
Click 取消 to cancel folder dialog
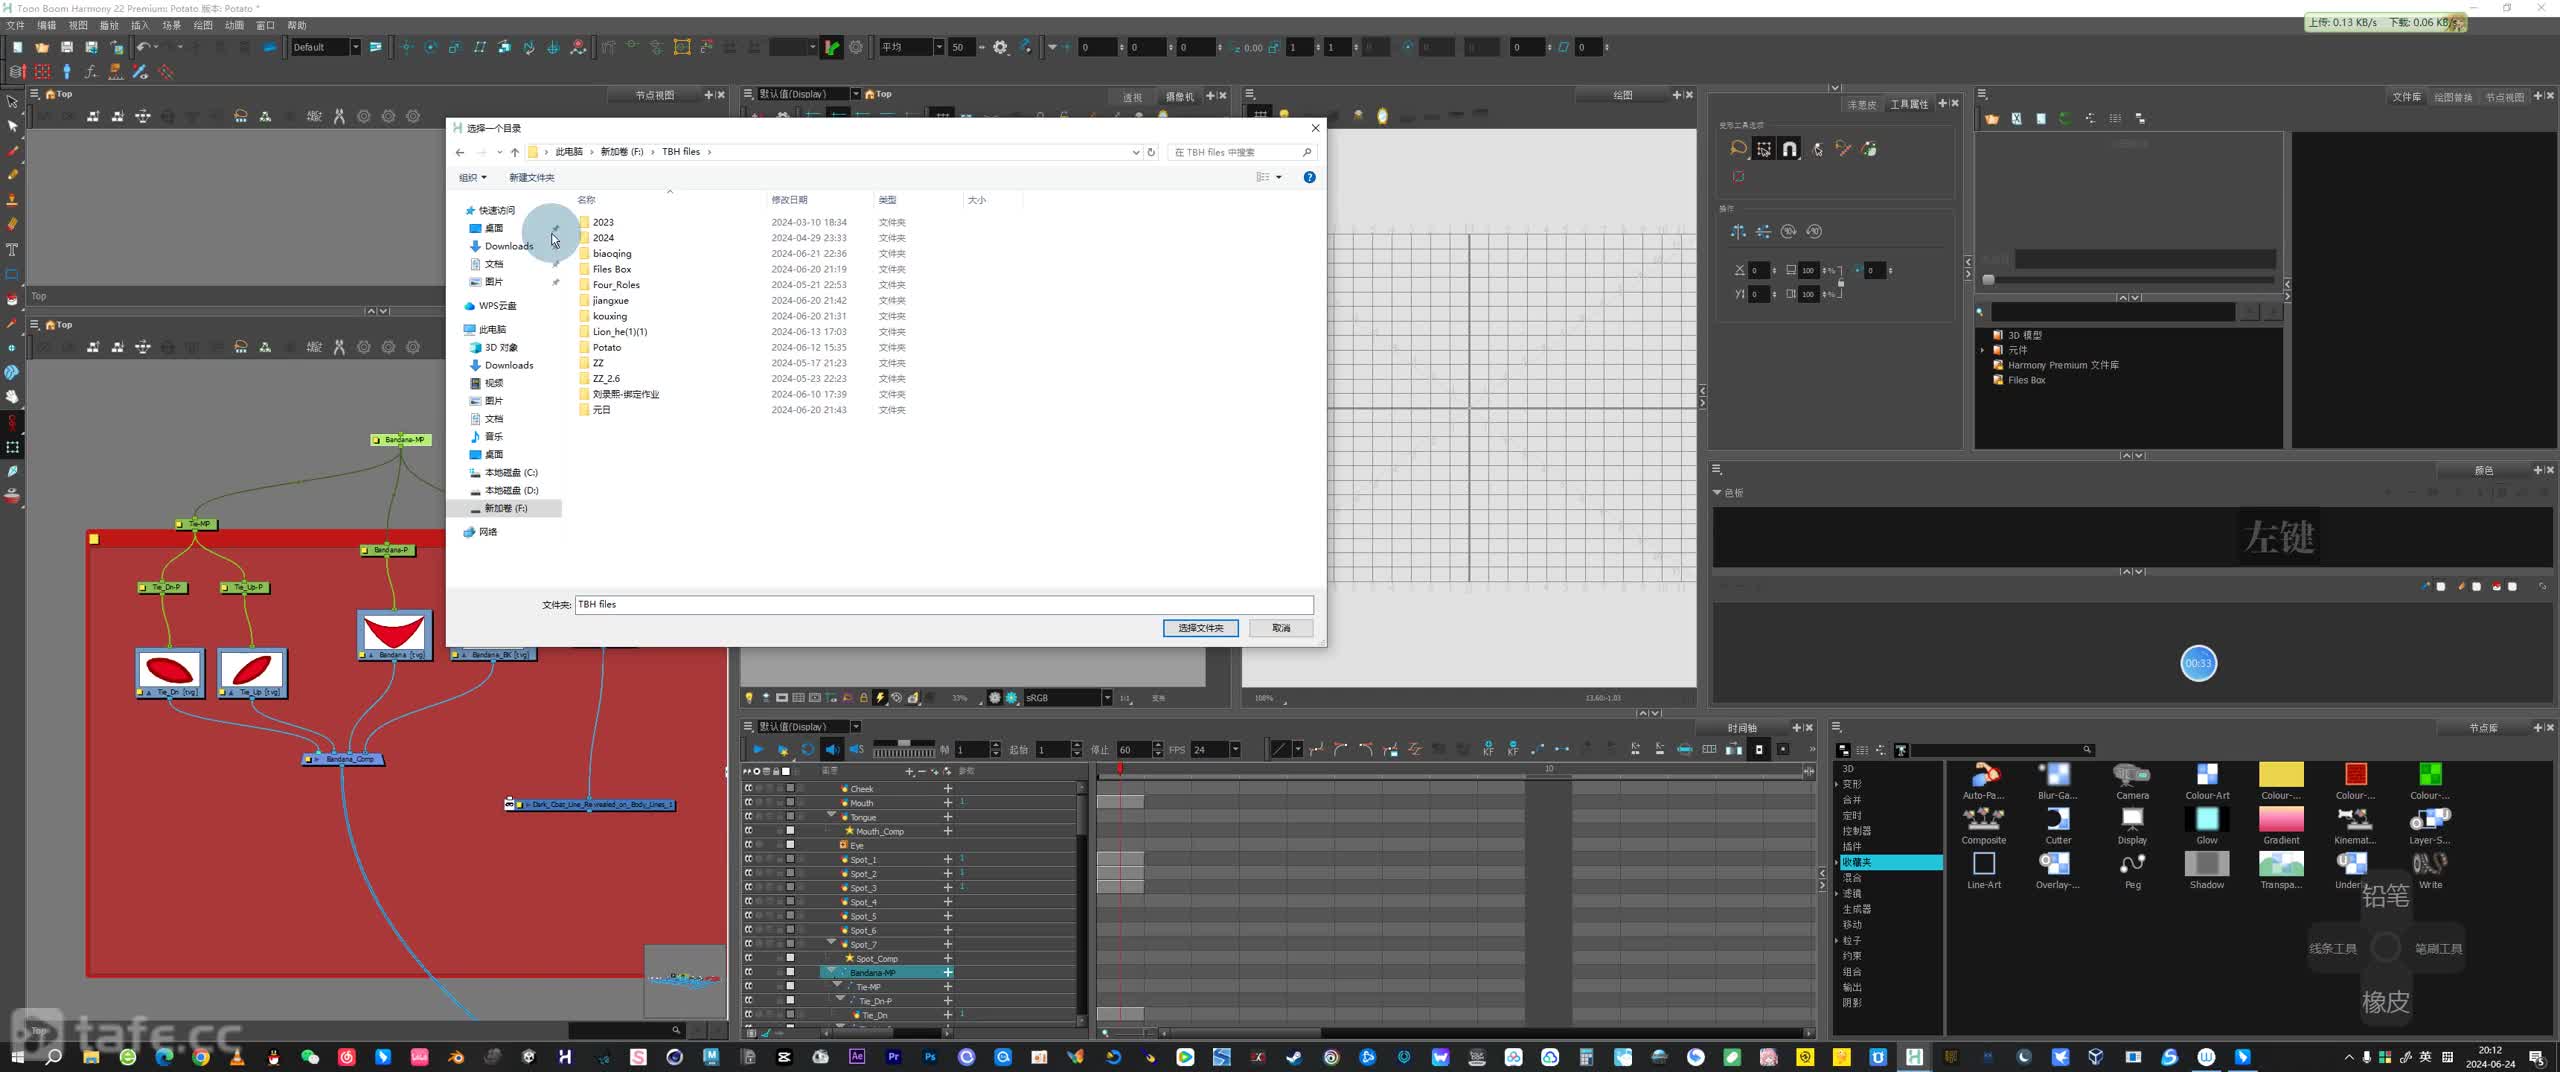click(x=1281, y=628)
